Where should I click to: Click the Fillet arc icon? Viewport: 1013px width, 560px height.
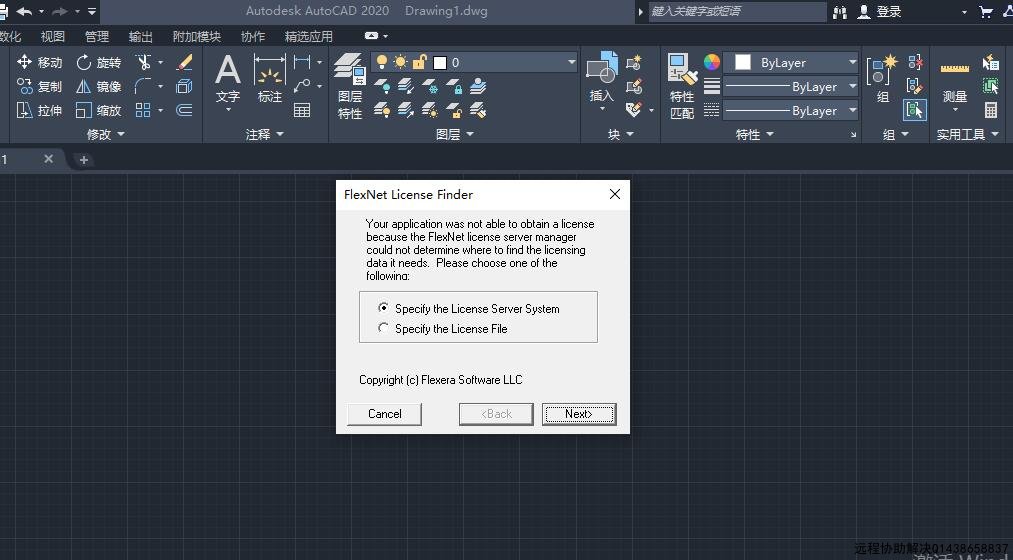coord(143,86)
